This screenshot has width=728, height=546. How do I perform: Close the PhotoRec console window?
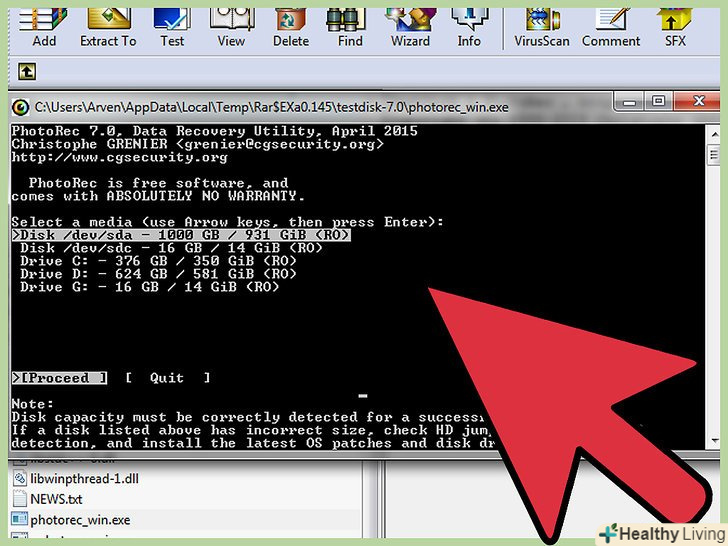coord(698,102)
